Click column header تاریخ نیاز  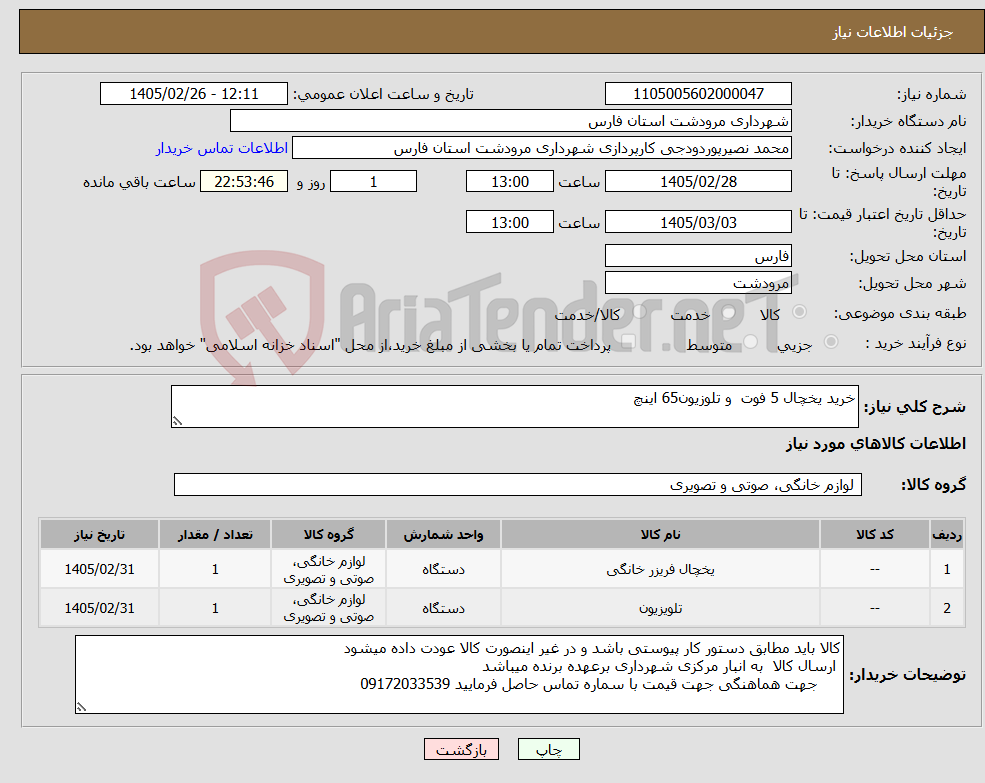pyautogui.click(x=99, y=534)
